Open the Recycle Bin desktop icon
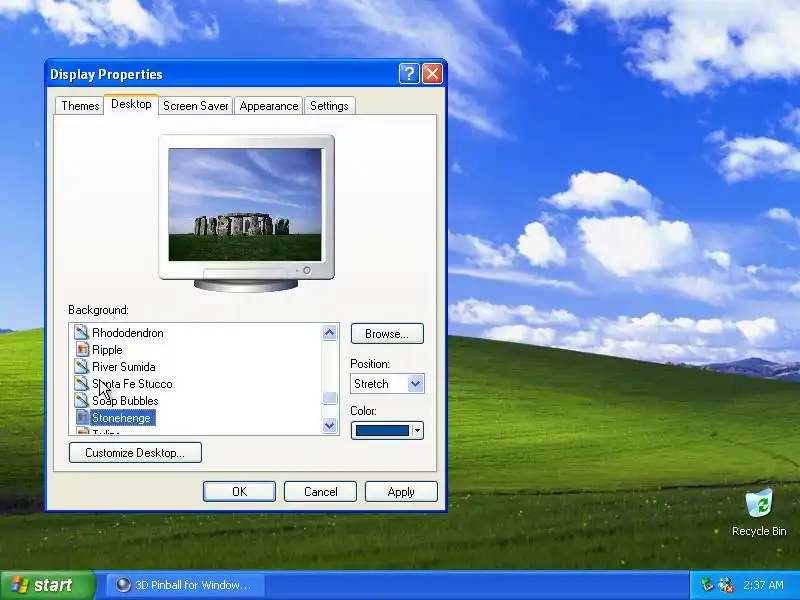This screenshot has height=600, width=800. pos(759,512)
